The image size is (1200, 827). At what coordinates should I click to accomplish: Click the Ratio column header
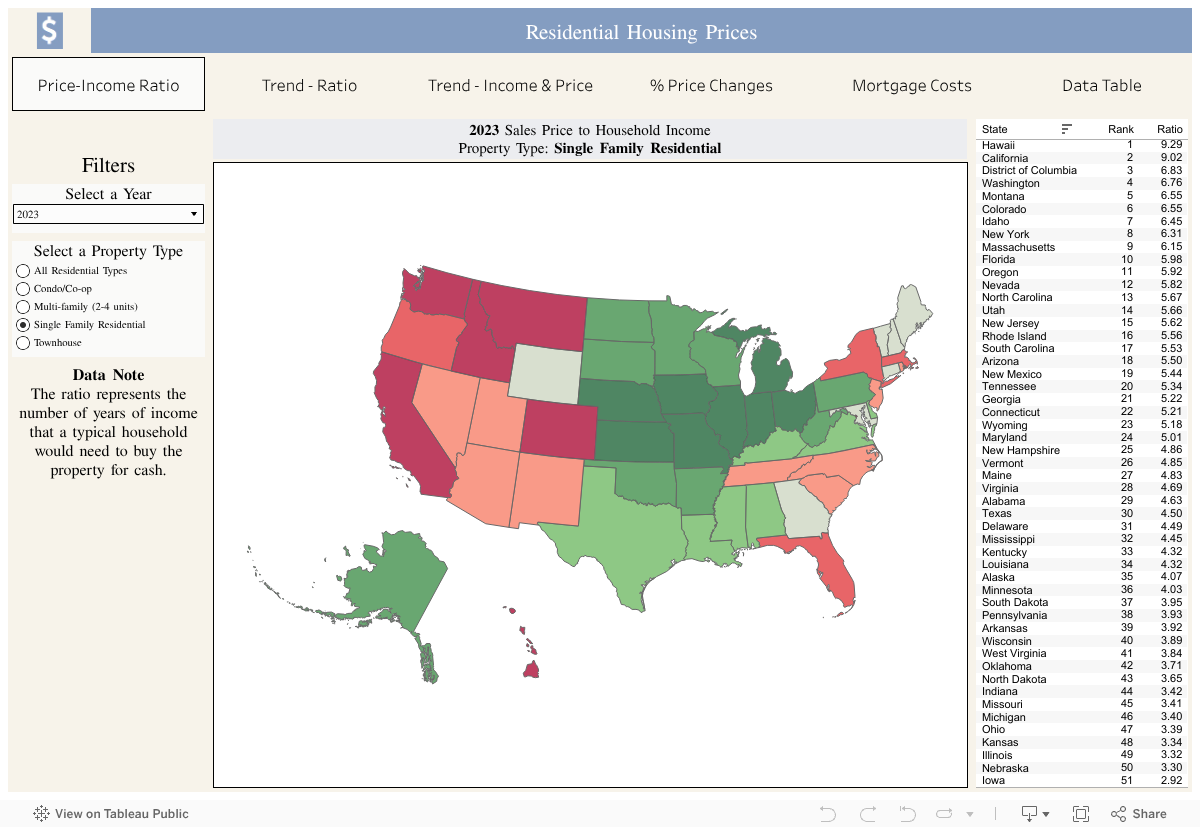pos(1169,129)
